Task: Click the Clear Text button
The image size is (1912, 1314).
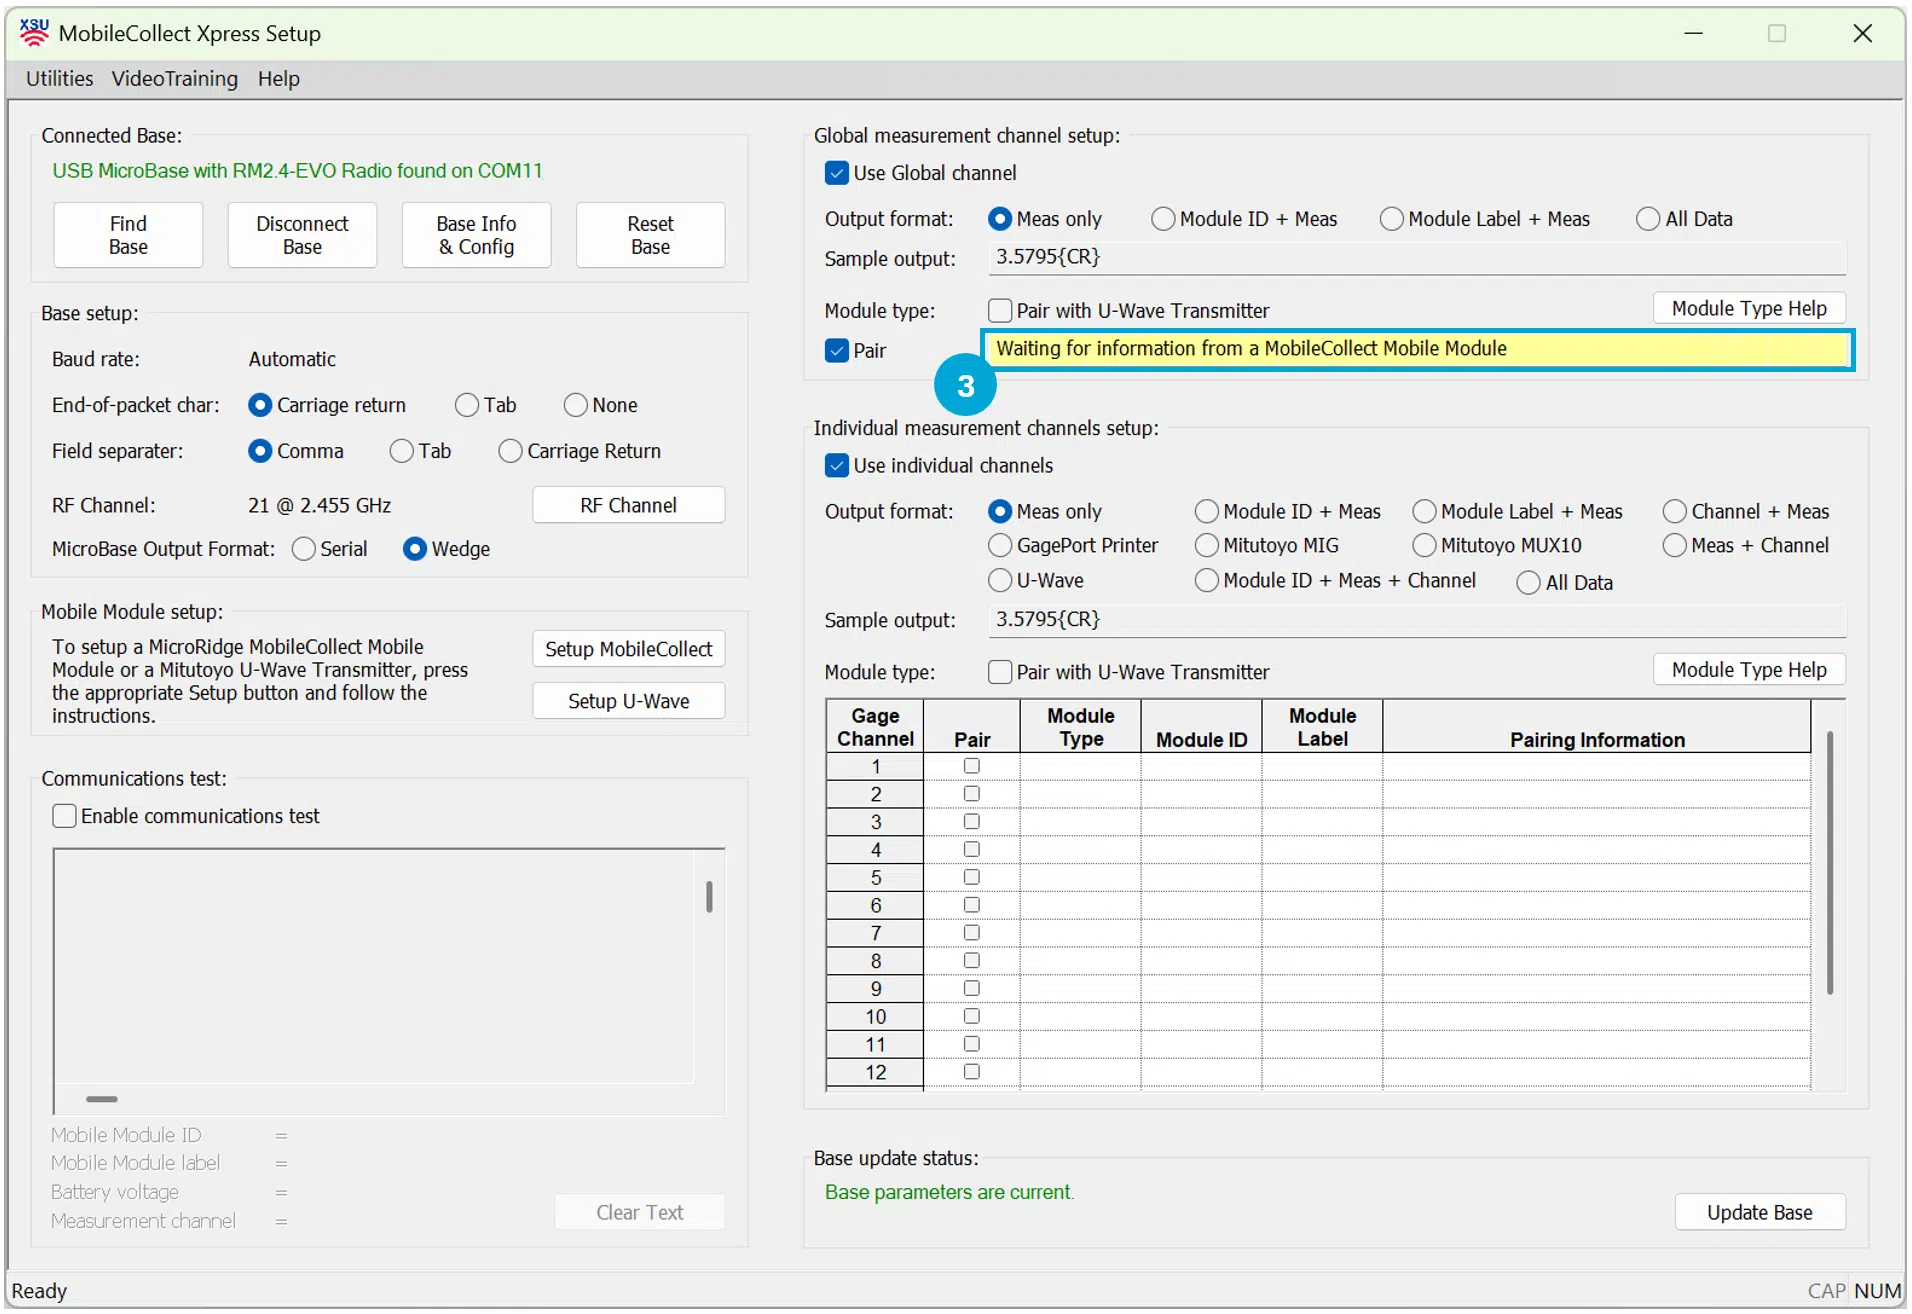Action: [x=639, y=1213]
